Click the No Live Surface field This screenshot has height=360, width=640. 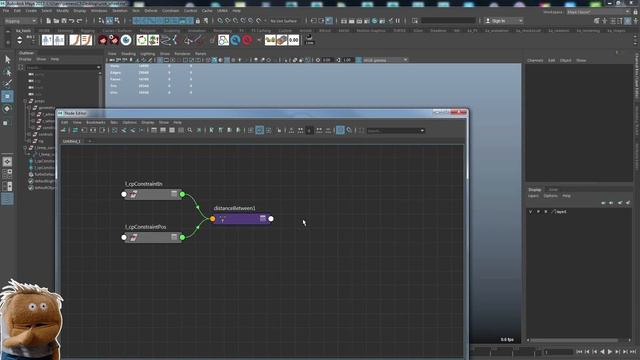click(x=283, y=21)
